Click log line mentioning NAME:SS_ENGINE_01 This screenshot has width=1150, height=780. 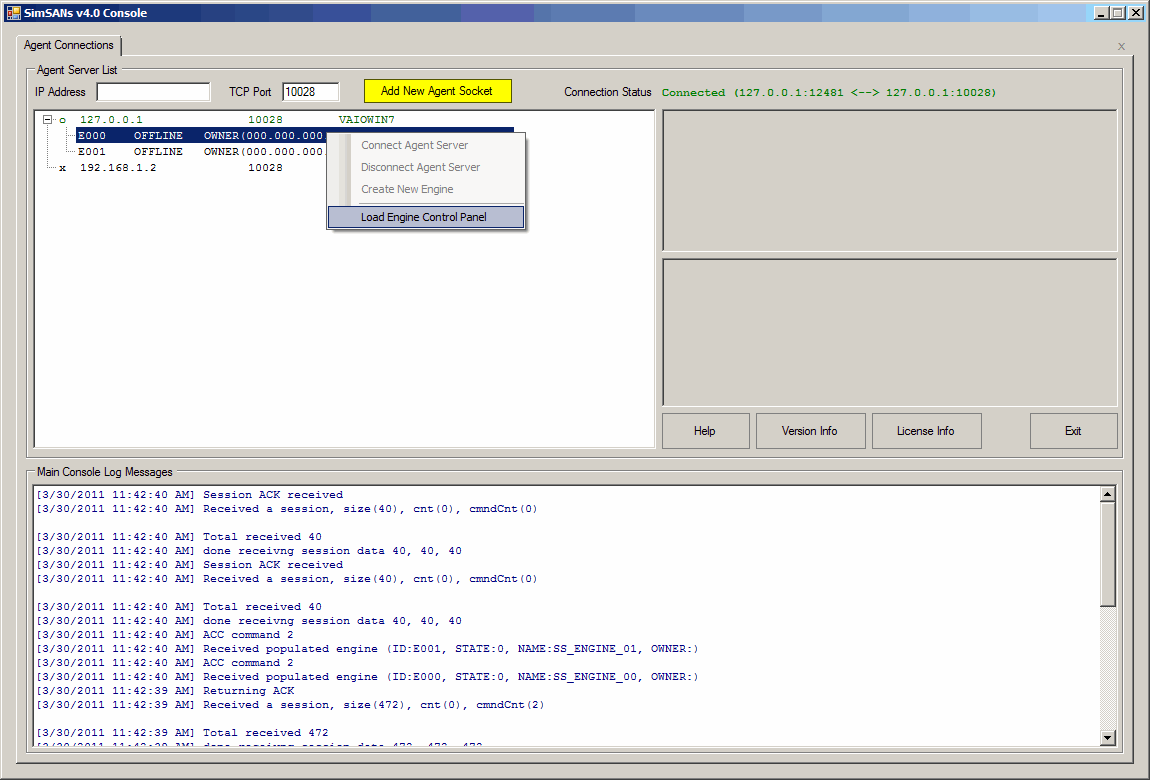click(x=367, y=649)
